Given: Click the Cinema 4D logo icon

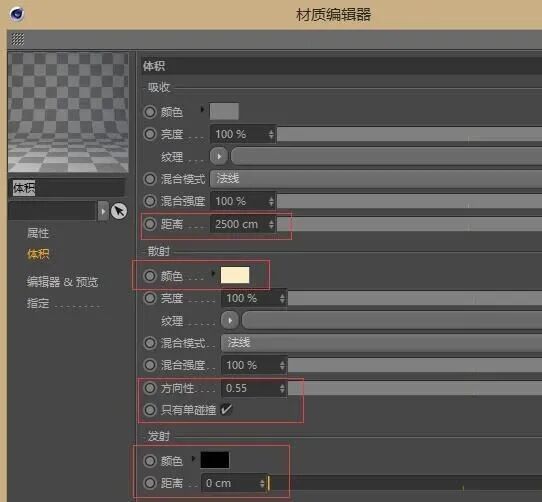Looking at the screenshot, I should 17,14.
